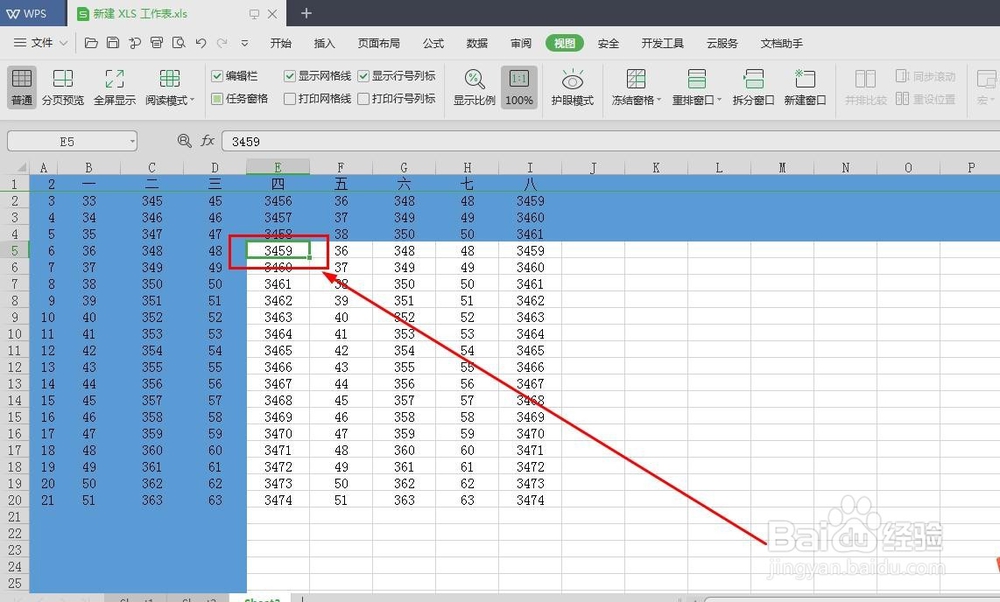Click the undo button in quick toolbar
Image resolution: width=1000 pixels, height=602 pixels.
point(198,42)
